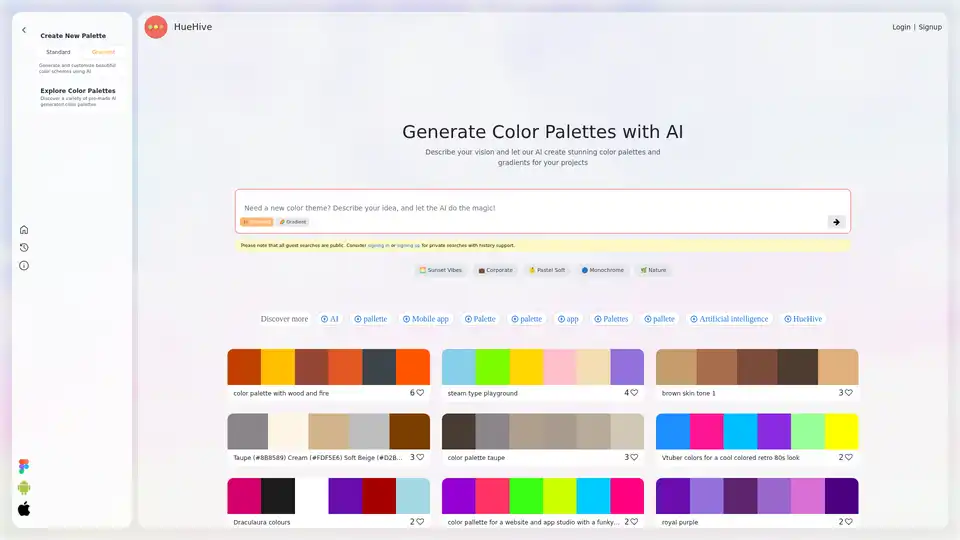Toggle Gradient mode below the prompt box
Image resolution: width=960 pixels, height=540 pixels.
click(293, 222)
